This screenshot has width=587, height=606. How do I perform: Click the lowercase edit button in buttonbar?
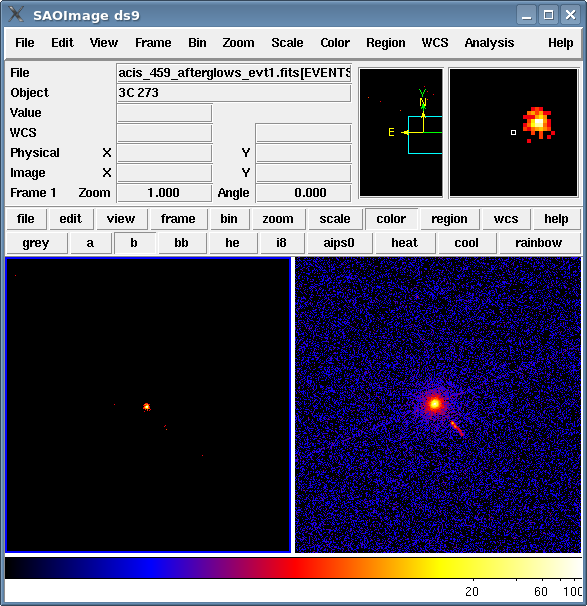(71, 219)
